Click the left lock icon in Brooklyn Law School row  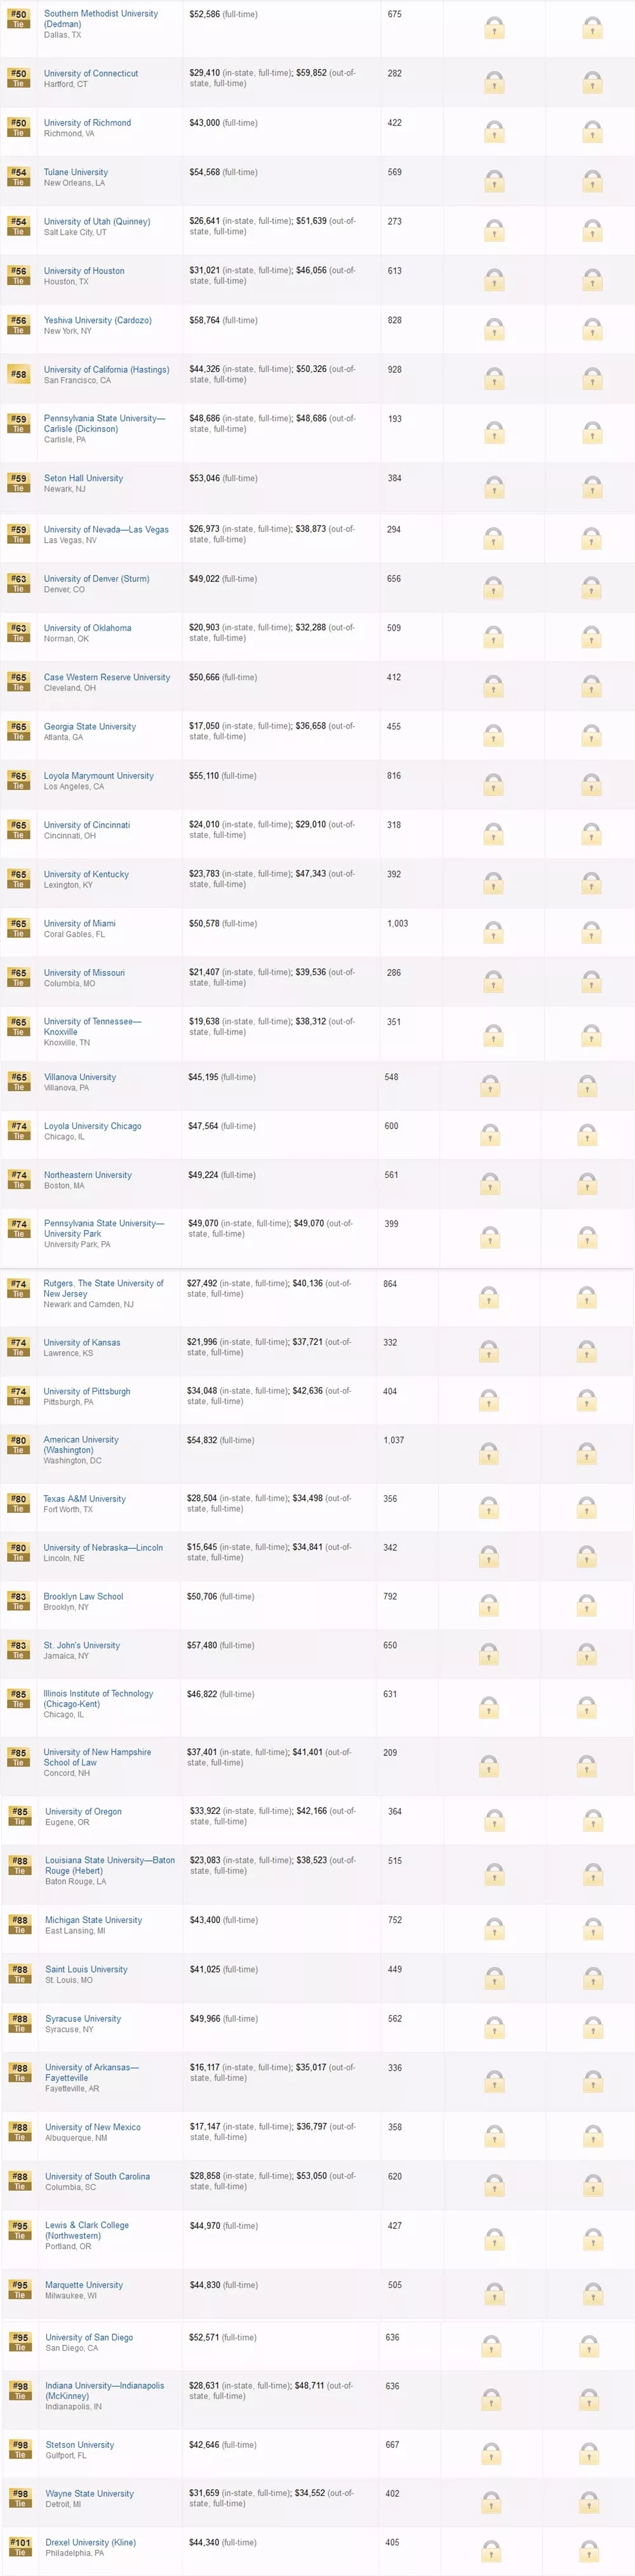pyautogui.click(x=489, y=1606)
